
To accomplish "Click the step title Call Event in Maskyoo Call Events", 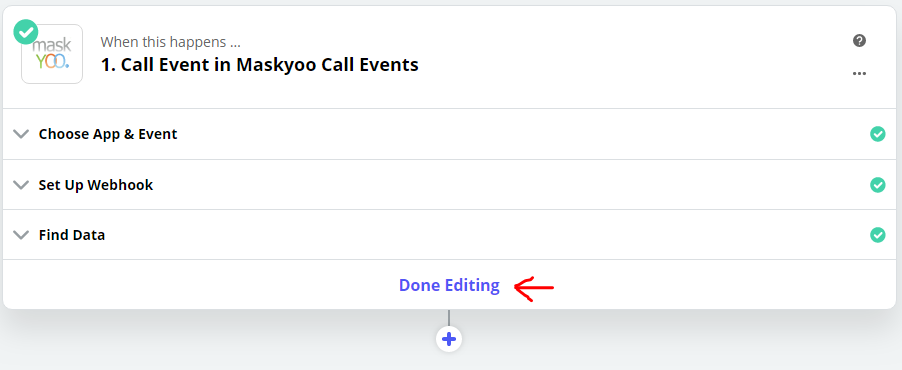I will point(260,64).
